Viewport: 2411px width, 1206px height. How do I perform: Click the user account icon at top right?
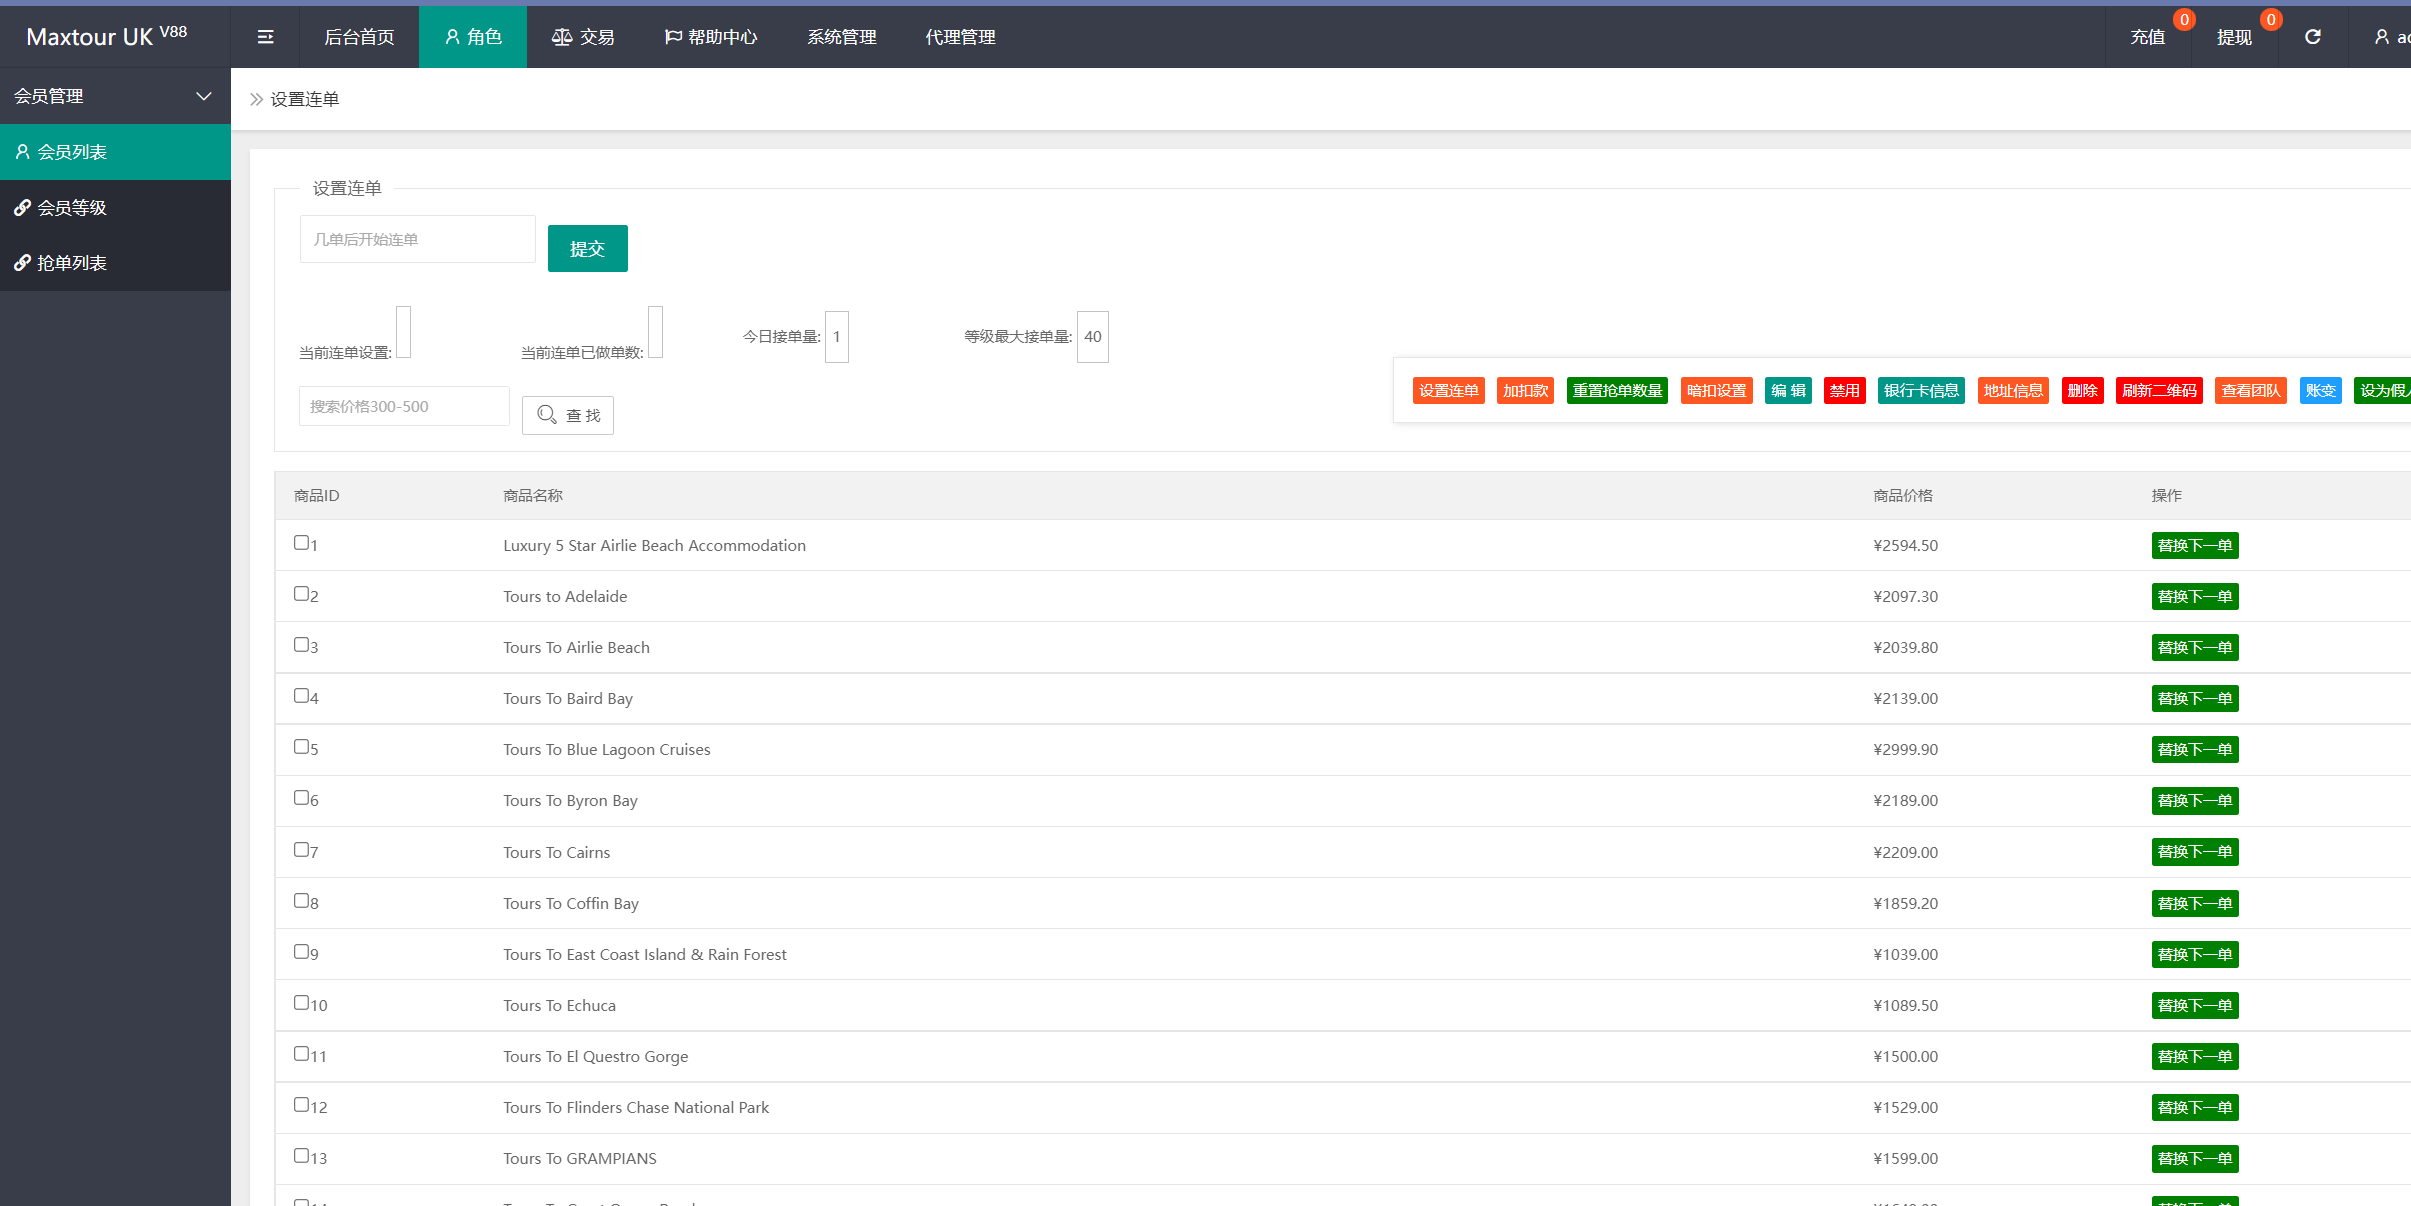coord(2383,37)
